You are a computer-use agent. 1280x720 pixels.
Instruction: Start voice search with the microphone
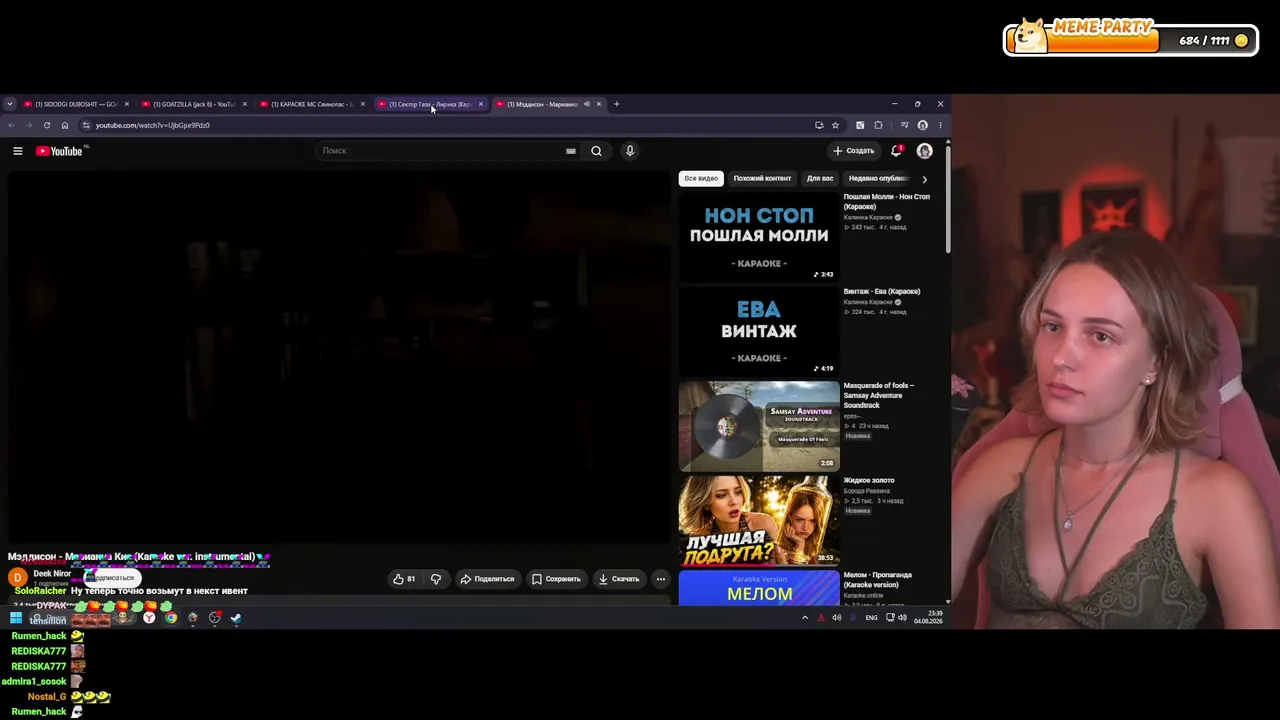click(629, 151)
